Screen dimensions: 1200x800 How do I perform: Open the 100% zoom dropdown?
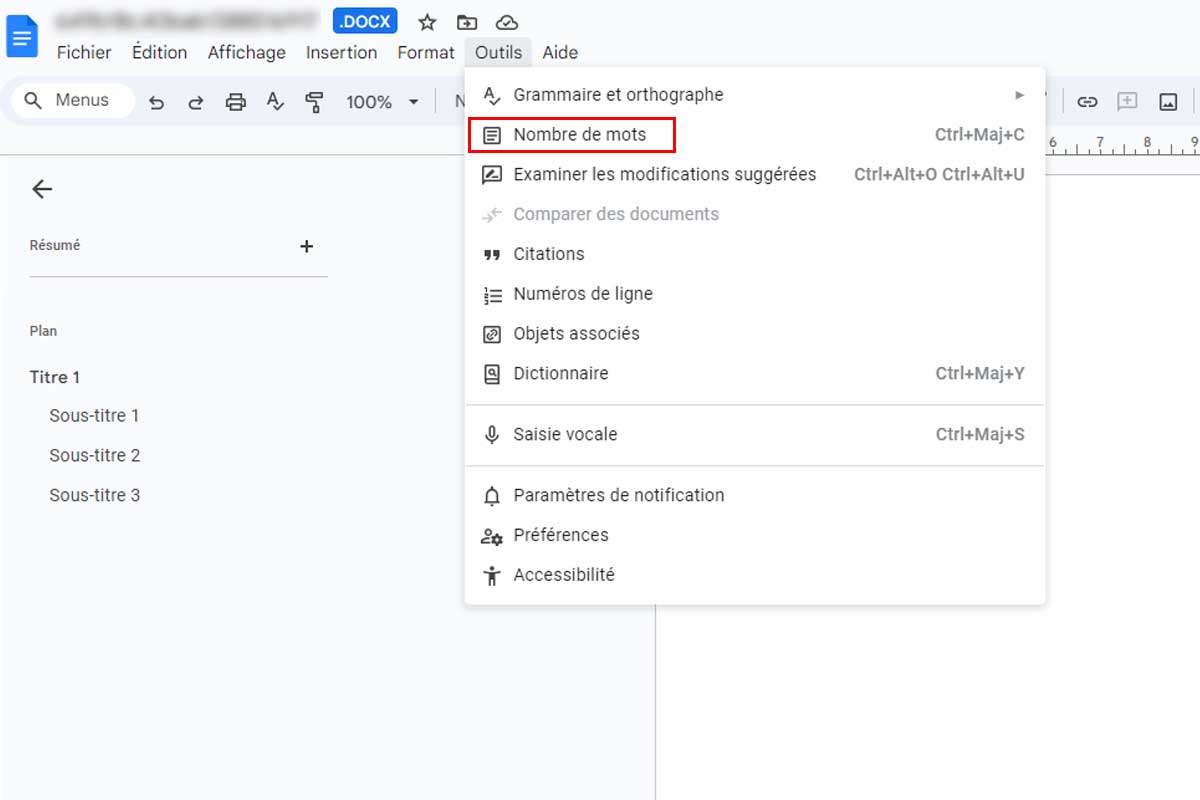click(x=382, y=102)
